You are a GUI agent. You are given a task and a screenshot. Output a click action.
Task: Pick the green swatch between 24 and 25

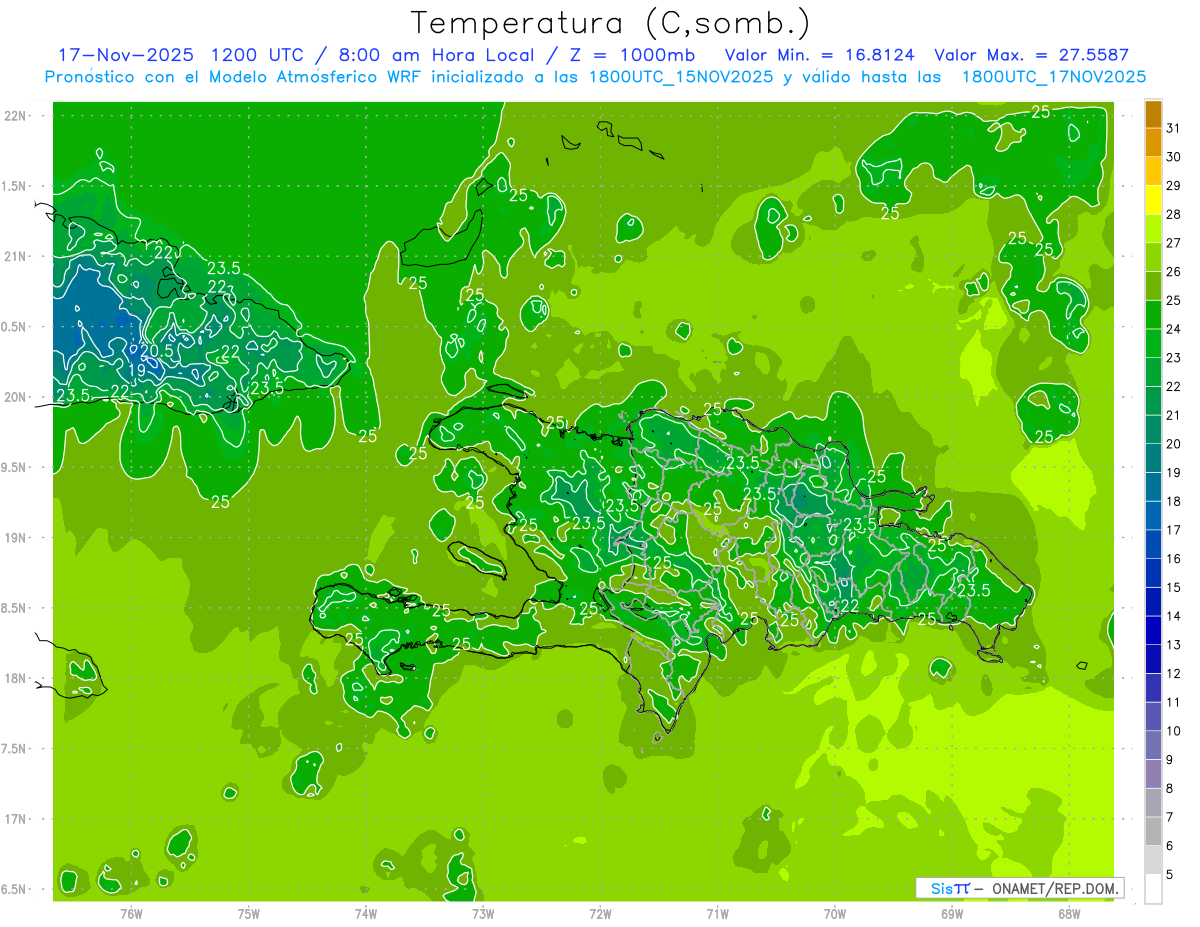click(x=1153, y=315)
